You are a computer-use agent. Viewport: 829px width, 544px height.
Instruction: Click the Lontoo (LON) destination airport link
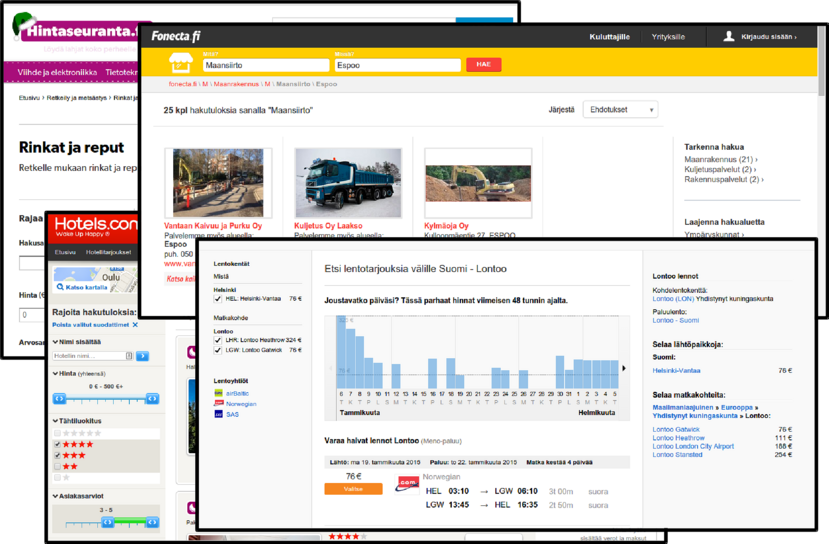pyautogui.click(x=673, y=299)
